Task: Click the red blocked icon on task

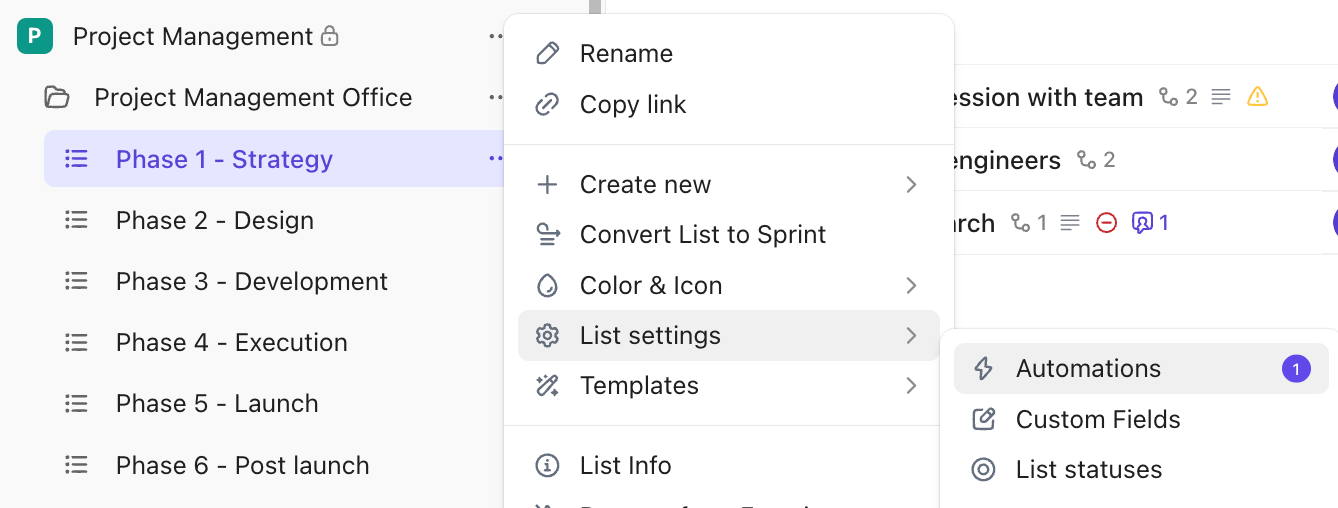Action: tap(1106, 223)
